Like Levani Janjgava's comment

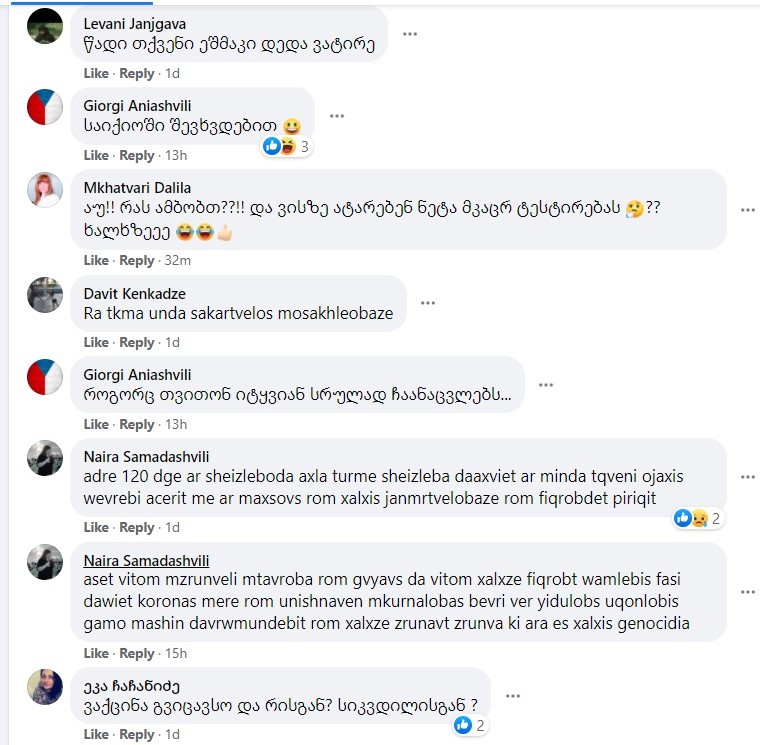[96, 73]
